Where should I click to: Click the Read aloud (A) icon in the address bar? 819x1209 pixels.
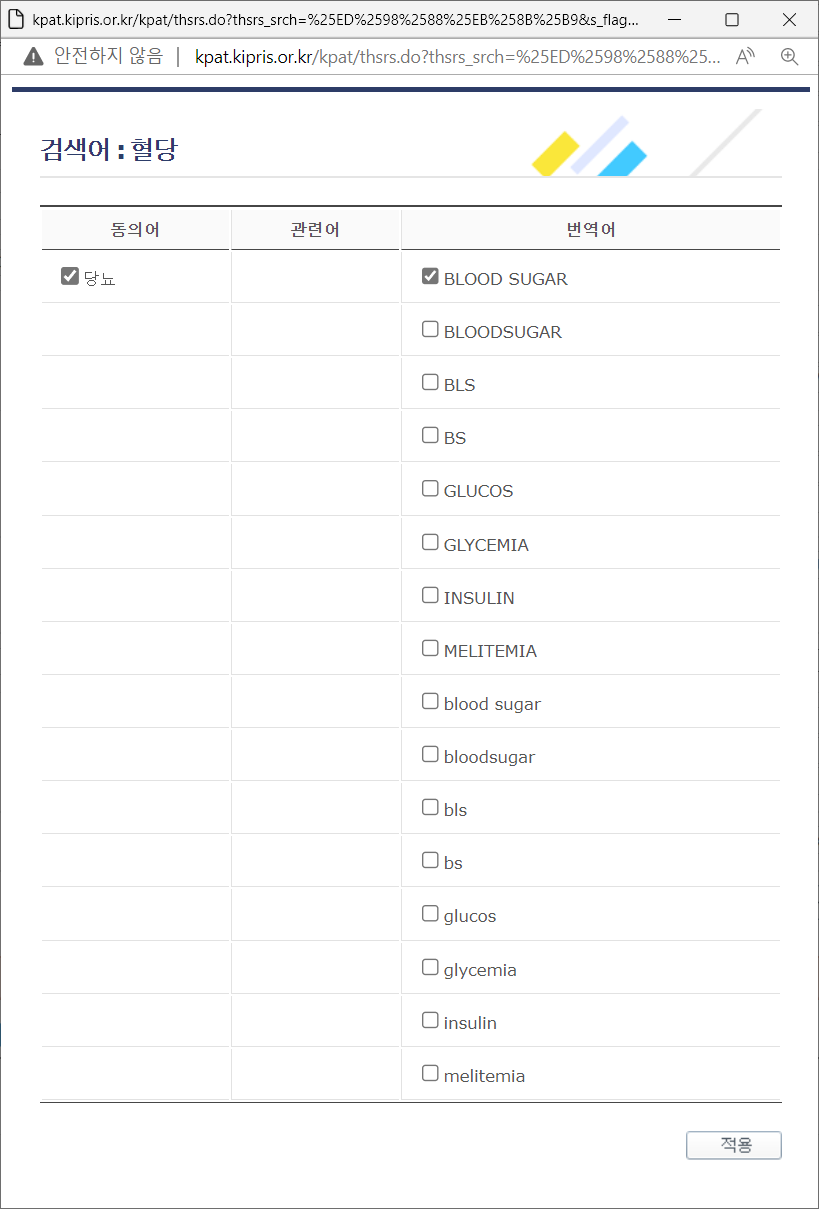pos(745,57)
